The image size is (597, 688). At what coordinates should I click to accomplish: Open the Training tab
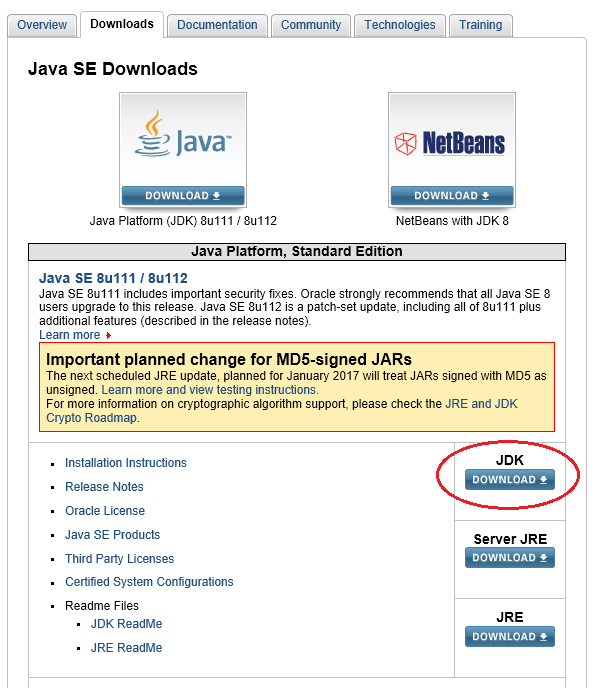pos(480,25)
